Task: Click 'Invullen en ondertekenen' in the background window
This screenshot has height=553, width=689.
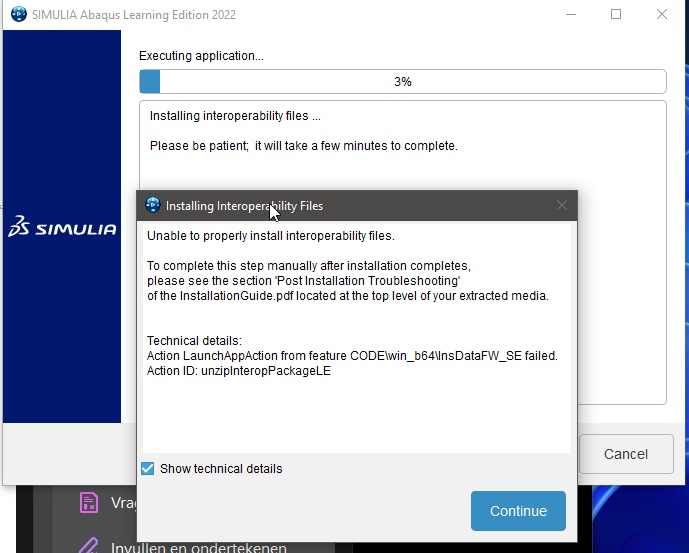Action: click(x=199, y=548)
